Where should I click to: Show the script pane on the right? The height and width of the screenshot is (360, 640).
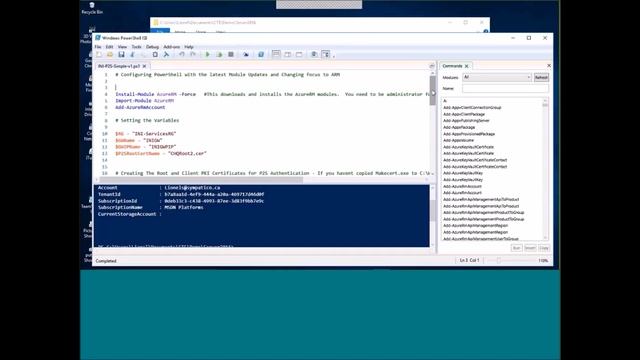pyautogui.click(x=288, y=54)
